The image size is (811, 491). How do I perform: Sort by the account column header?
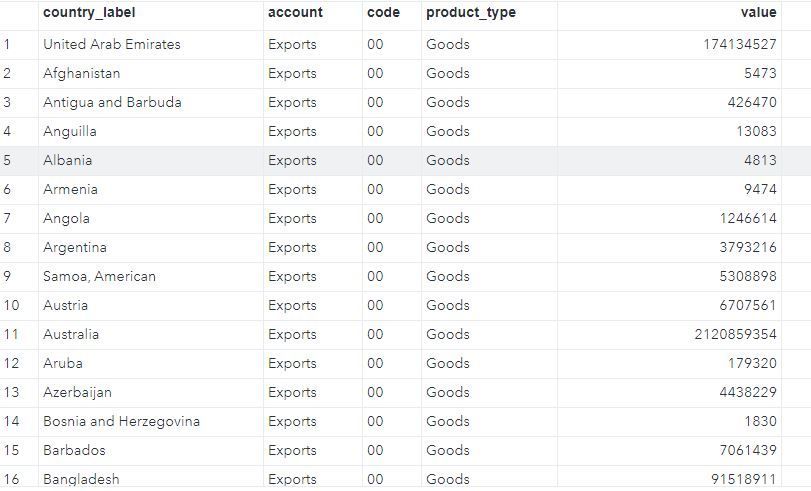click(x=295, y=13)
